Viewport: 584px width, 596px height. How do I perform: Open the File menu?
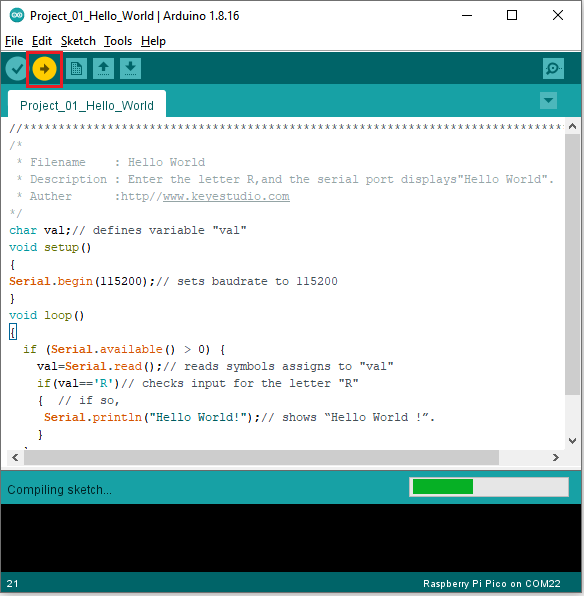click(x=14, y=41)
